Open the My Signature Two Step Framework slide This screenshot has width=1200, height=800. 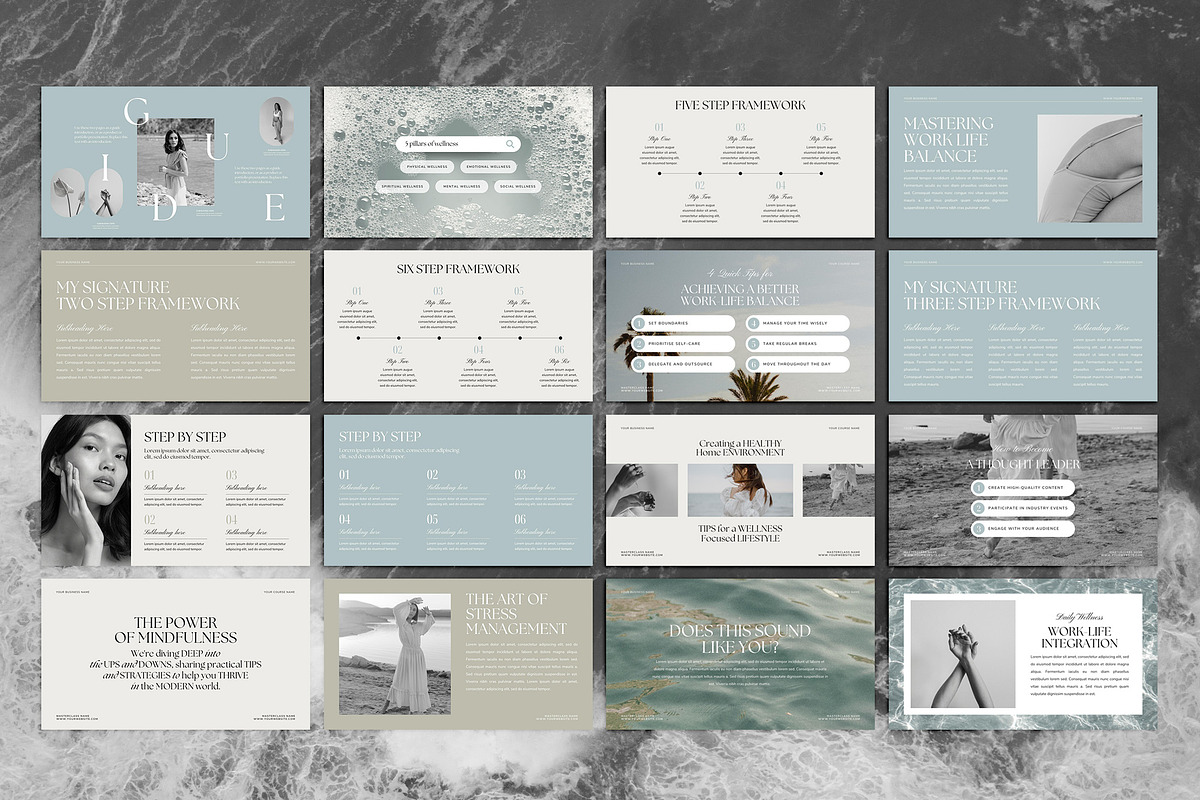click(175, 326)
